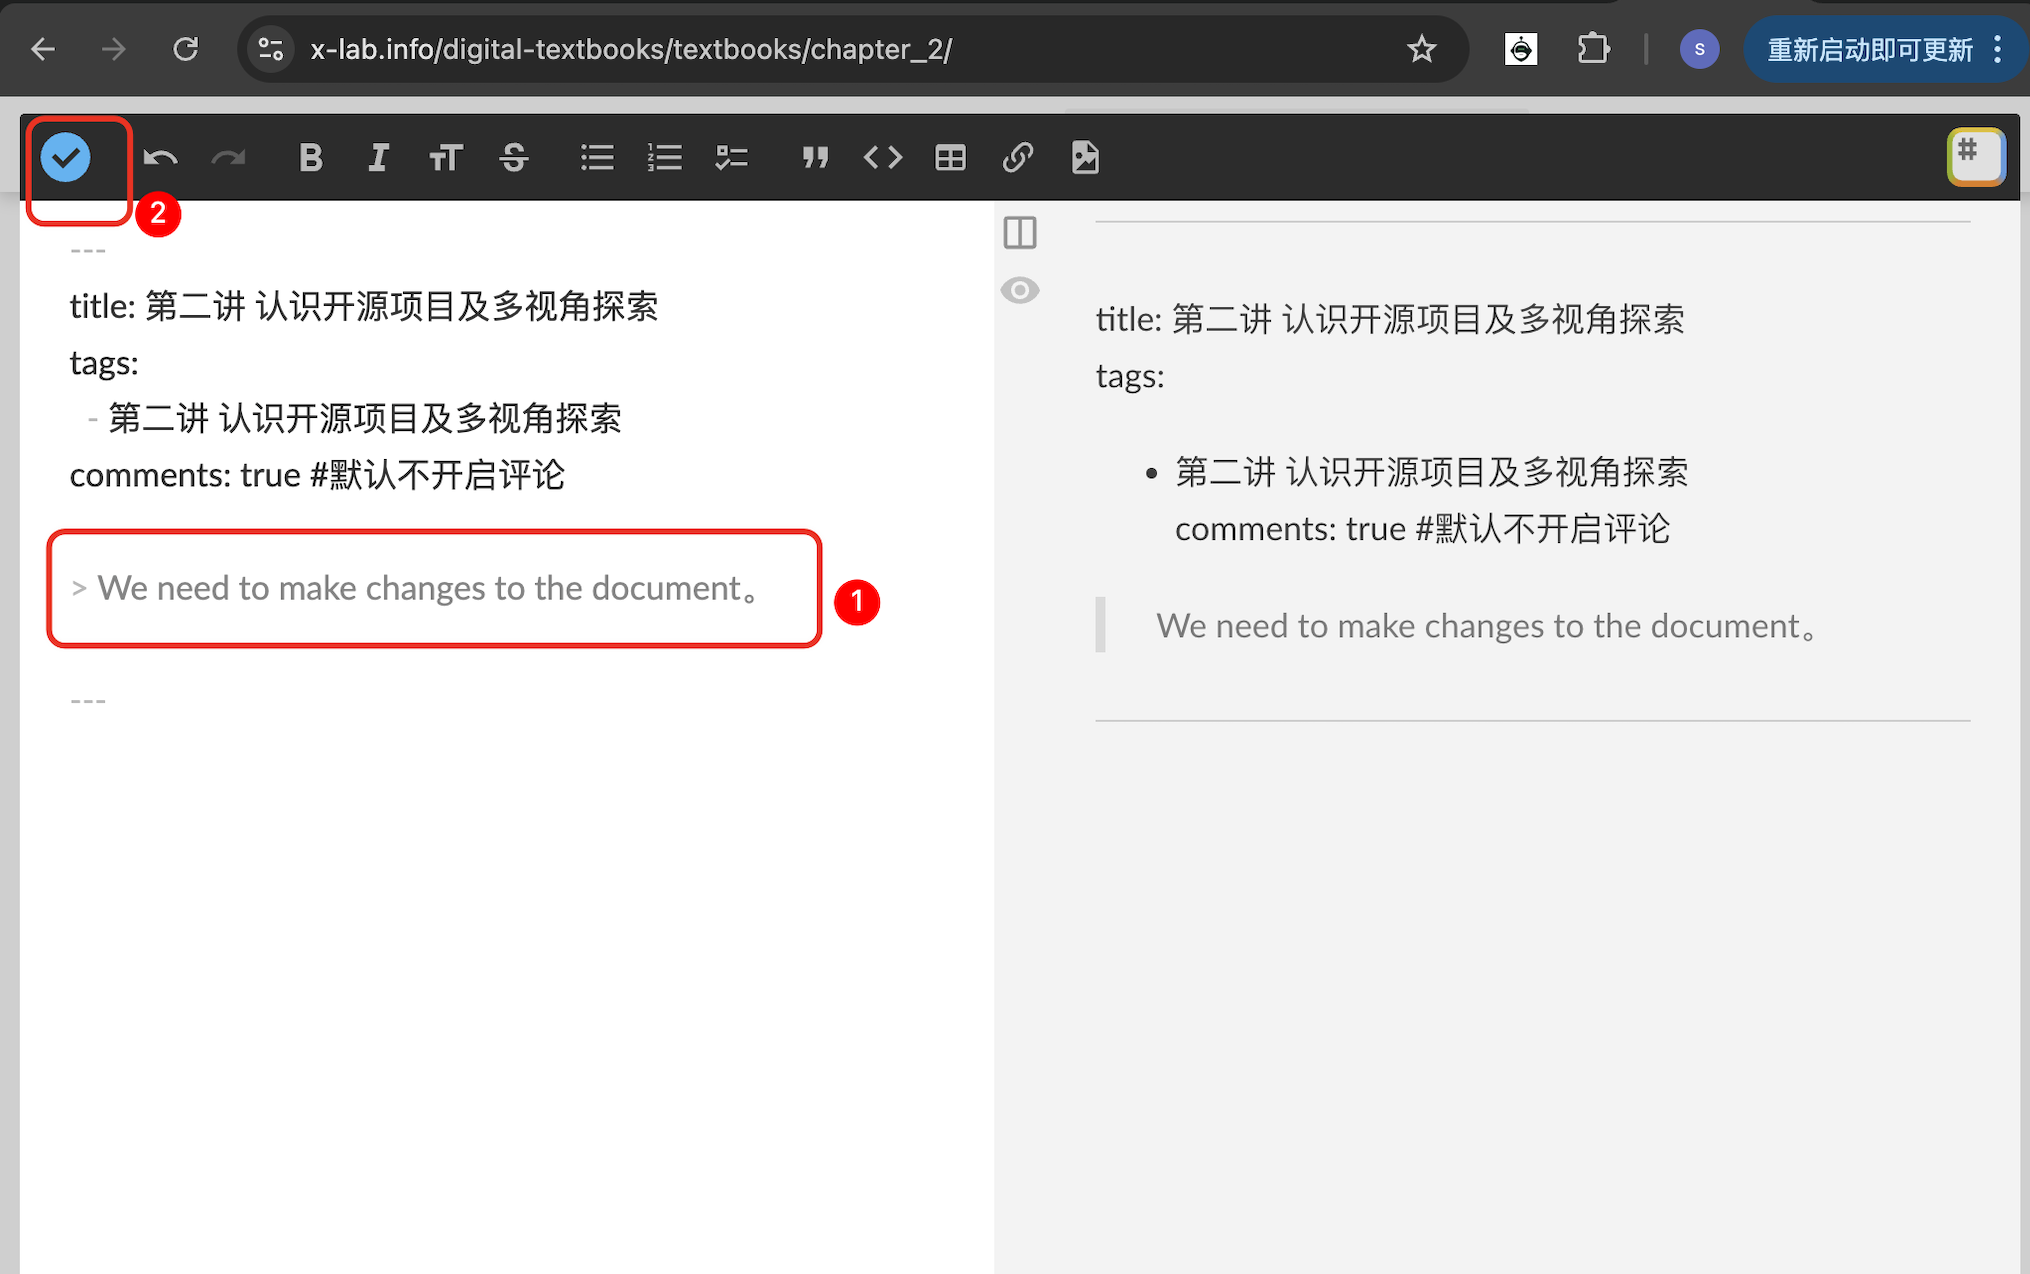Apply strikethrough formatting
The height and width of the screenshot is (1274, 2030).
click(x=514, y=157)
